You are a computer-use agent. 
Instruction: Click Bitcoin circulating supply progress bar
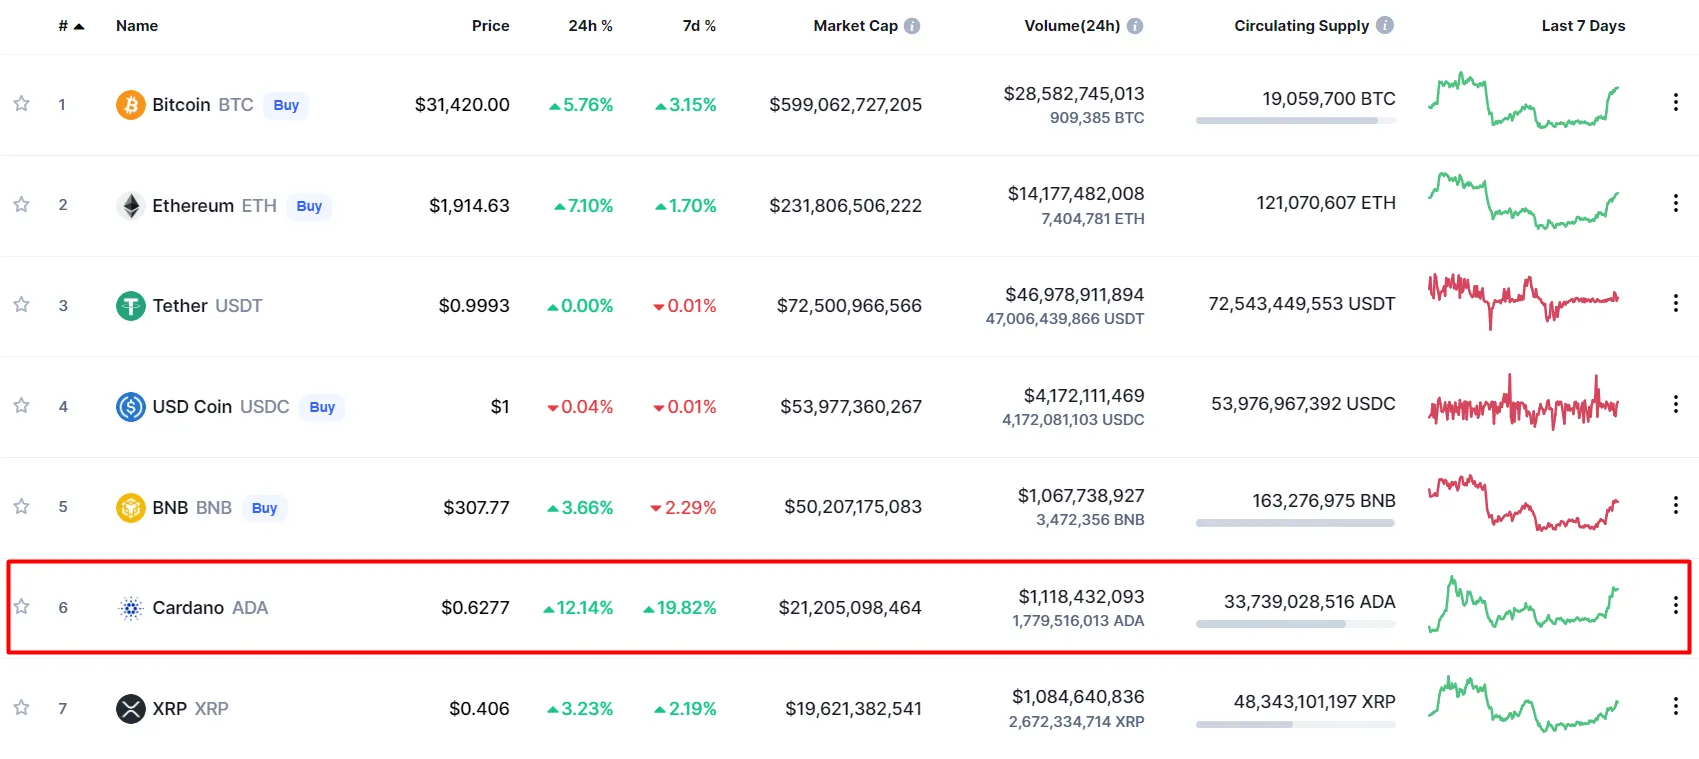[x=1295, y=121]
